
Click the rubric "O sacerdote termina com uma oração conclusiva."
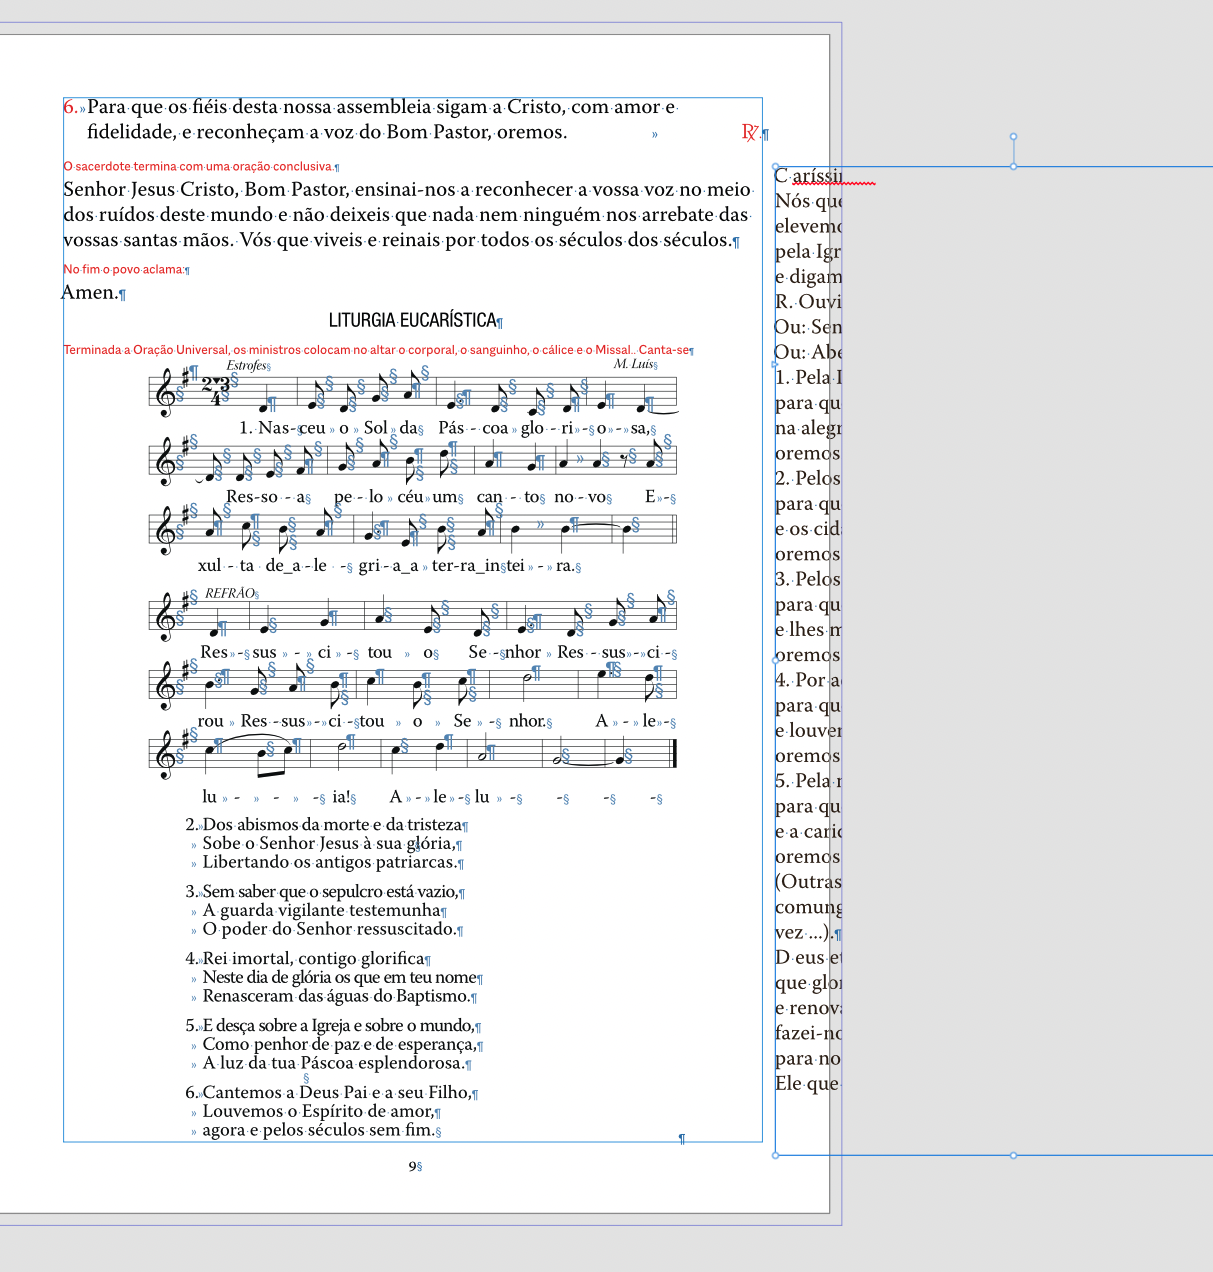tap(198, 166)
